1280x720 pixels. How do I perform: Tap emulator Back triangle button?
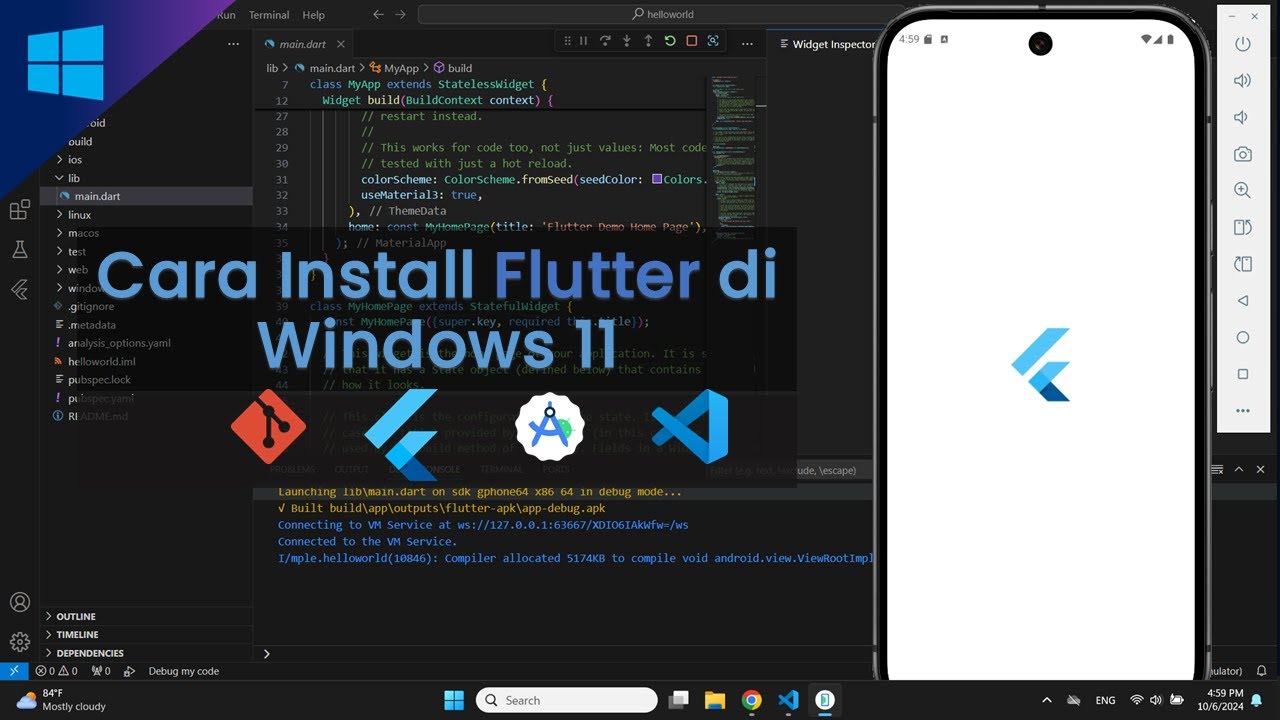pyautogui.click(x=1243, y=300)
